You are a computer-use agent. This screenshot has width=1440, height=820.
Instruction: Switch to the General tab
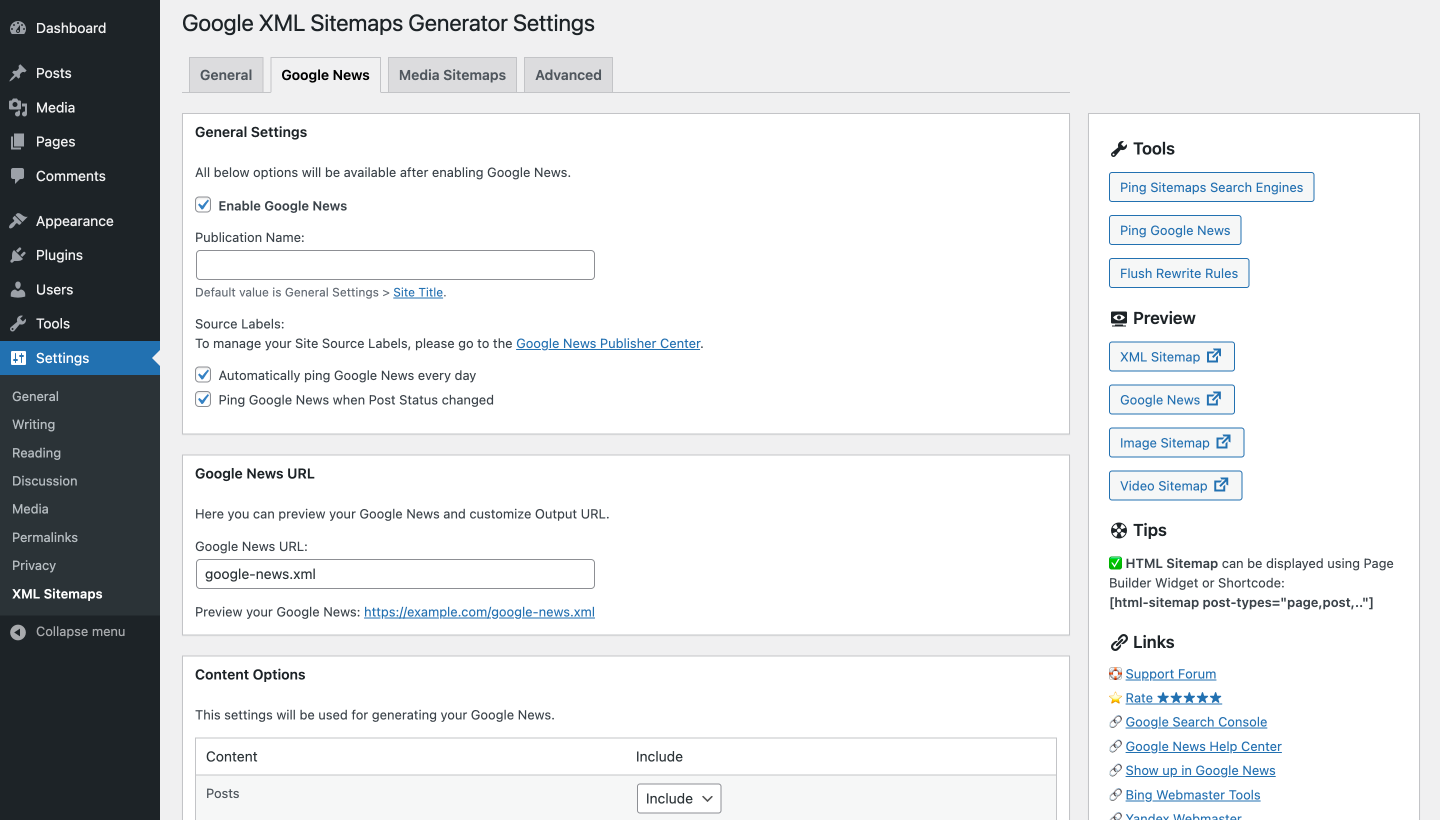226,75
